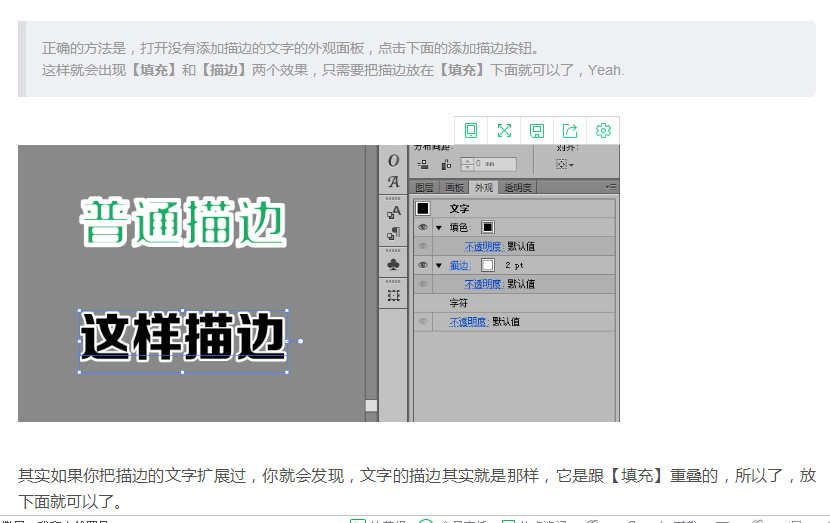830x523 pixels.
Task: Select the 外观 tab
Action: click(483, 187)
